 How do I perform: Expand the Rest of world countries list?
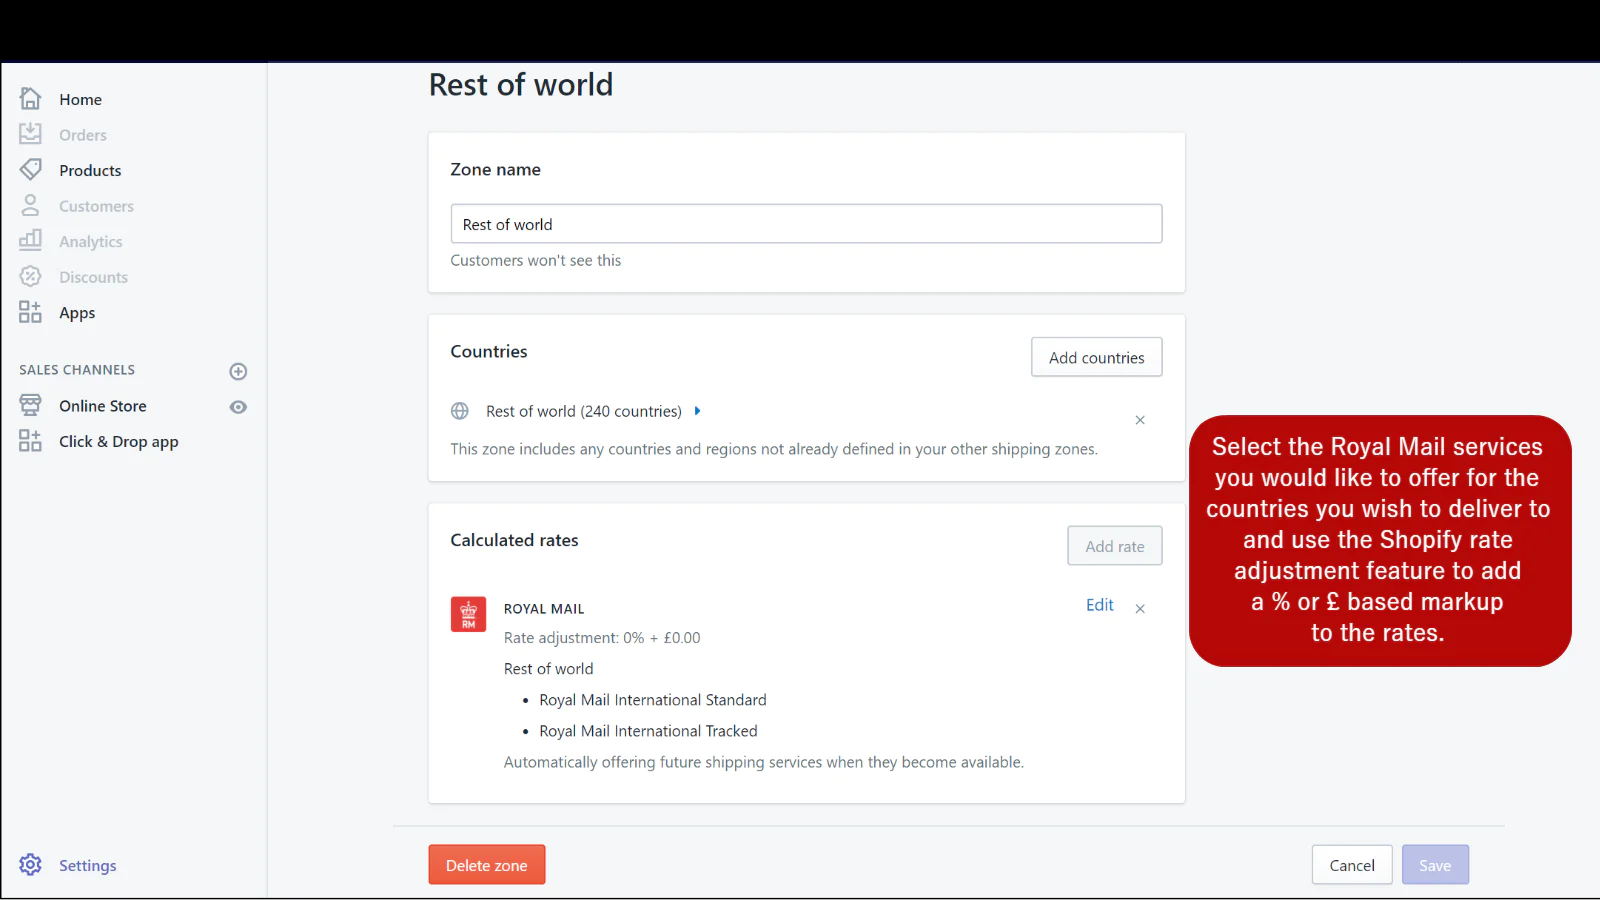click(697, 411)
